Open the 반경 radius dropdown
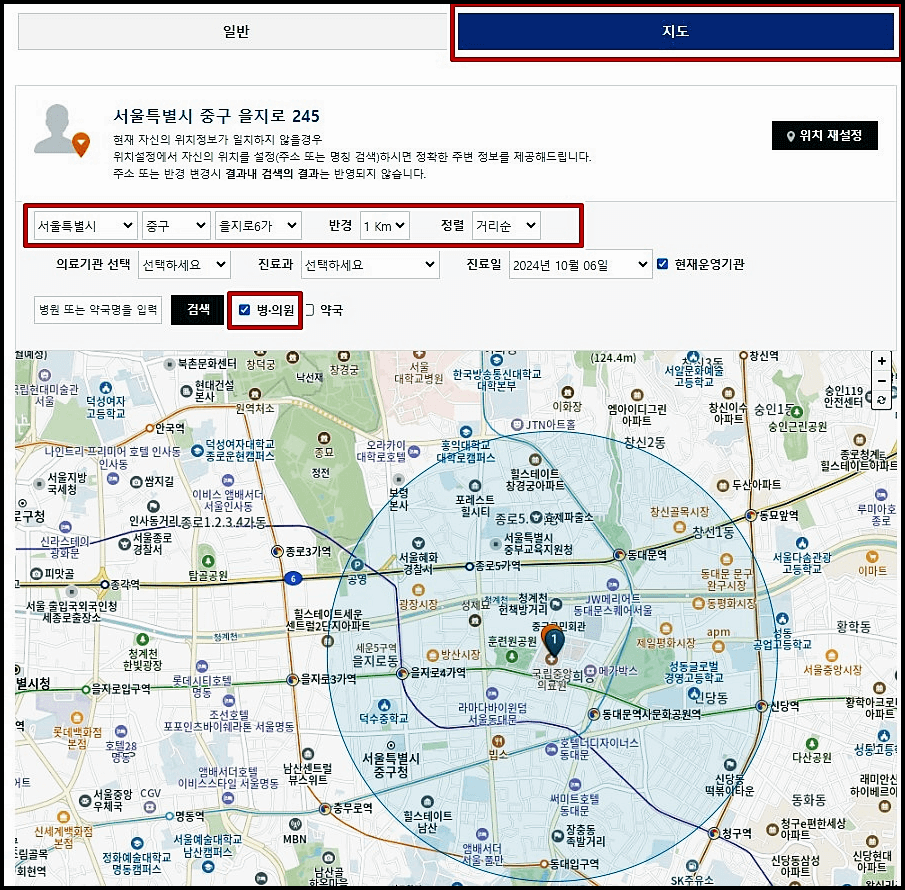 click(384, 225)
